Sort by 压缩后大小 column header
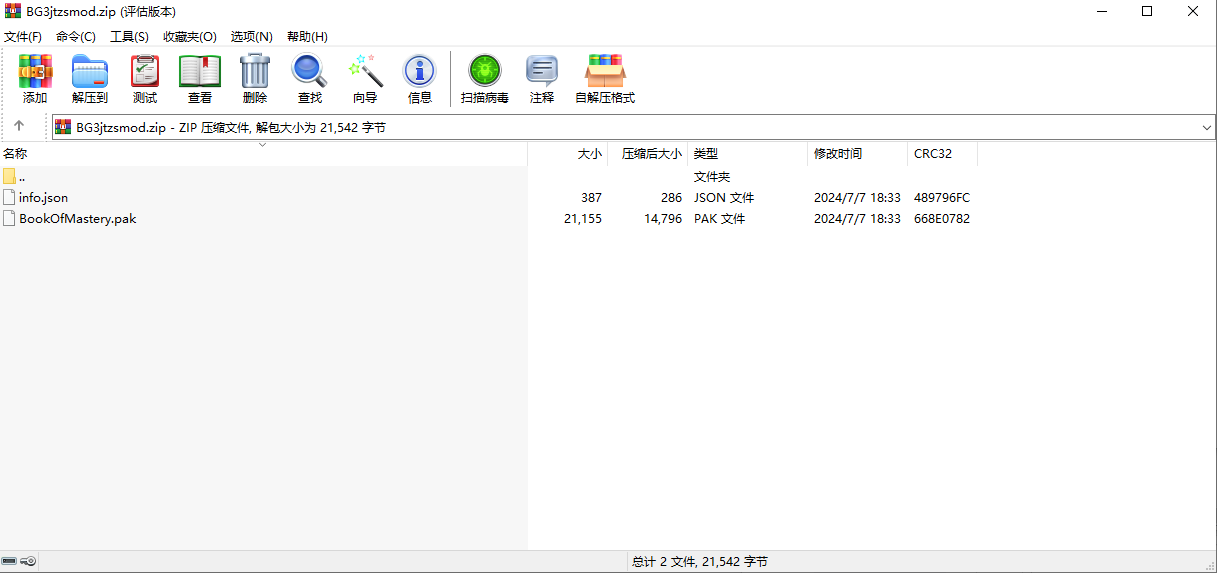 (x=647, y=154)
